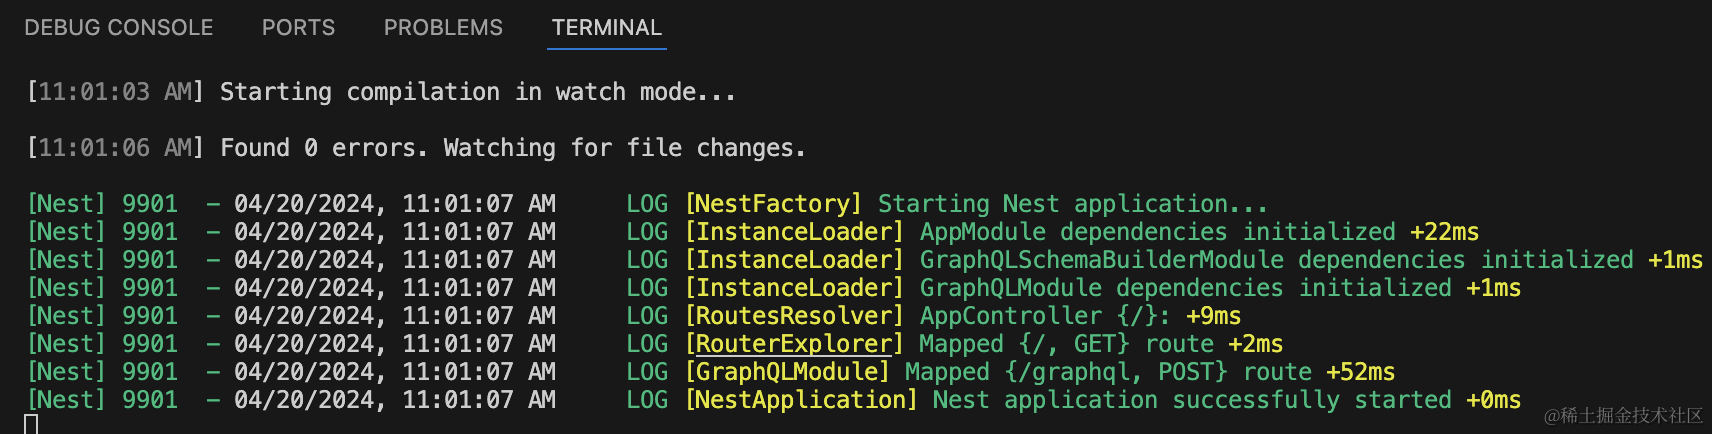The image size is (1712, 434).
Task: Click the [NestFactory] context label
Action: click(x=773, y=204)
